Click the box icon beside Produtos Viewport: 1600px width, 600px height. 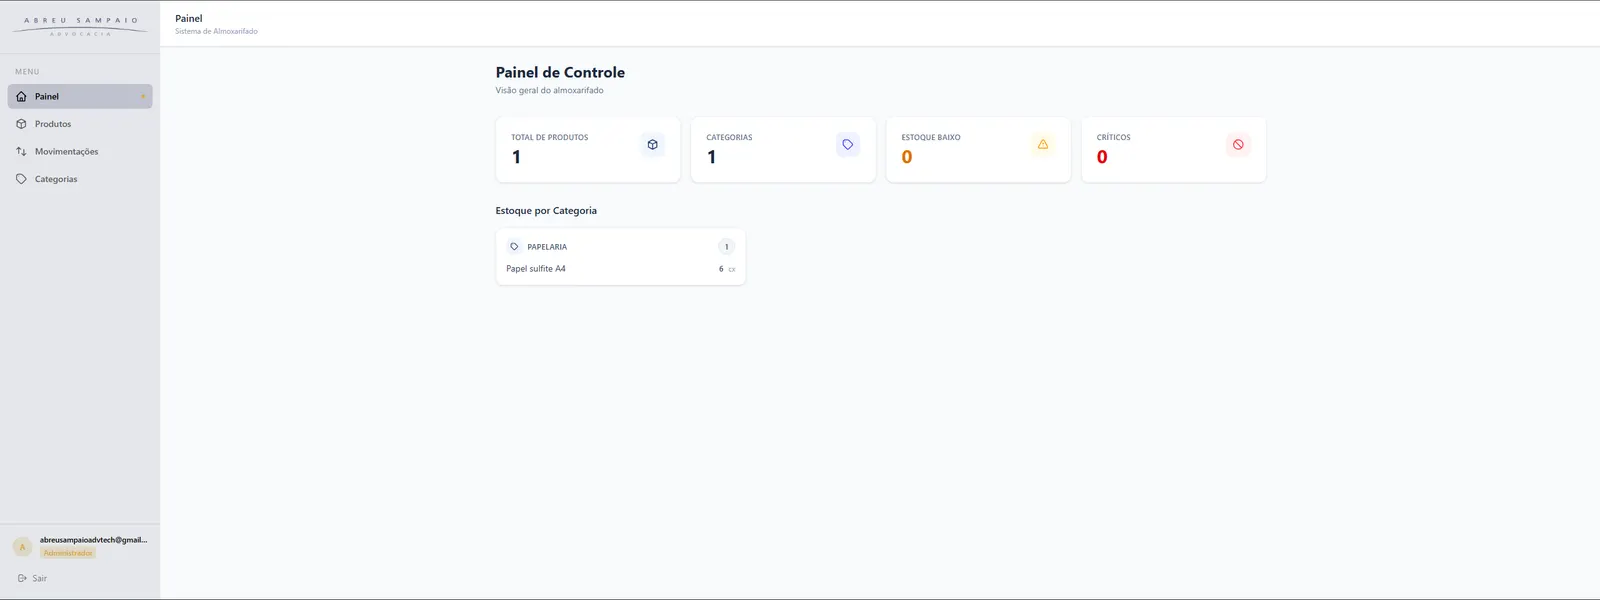tap(21, 124)
